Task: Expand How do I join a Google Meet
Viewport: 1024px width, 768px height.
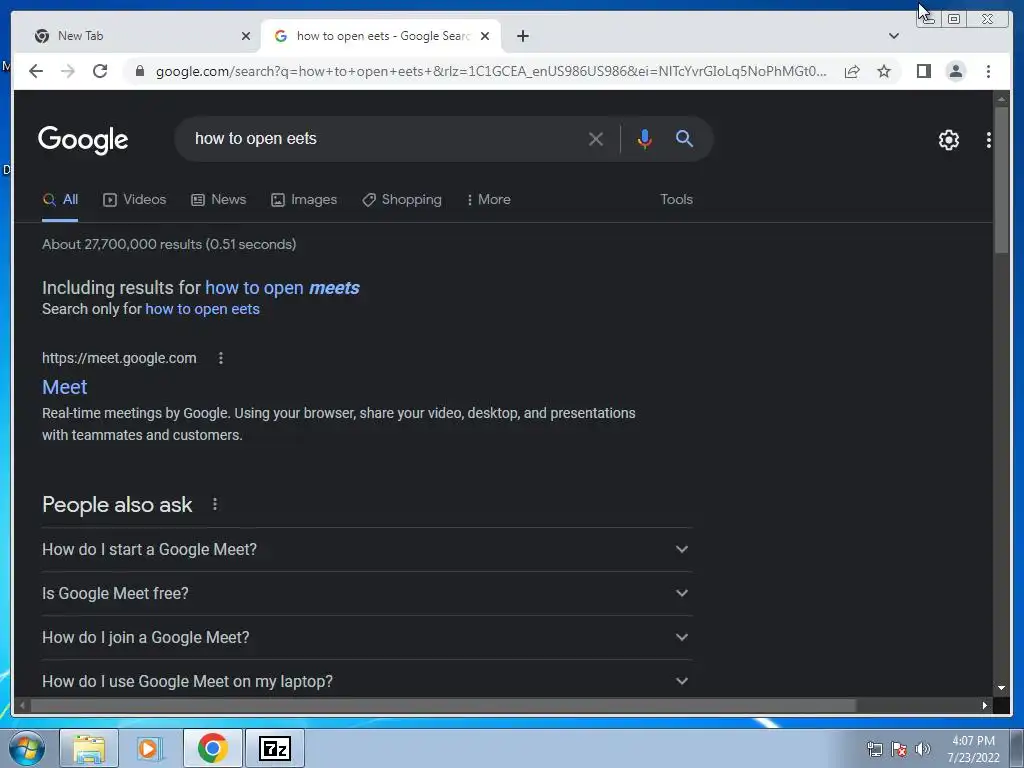Action: coord(366,637)
